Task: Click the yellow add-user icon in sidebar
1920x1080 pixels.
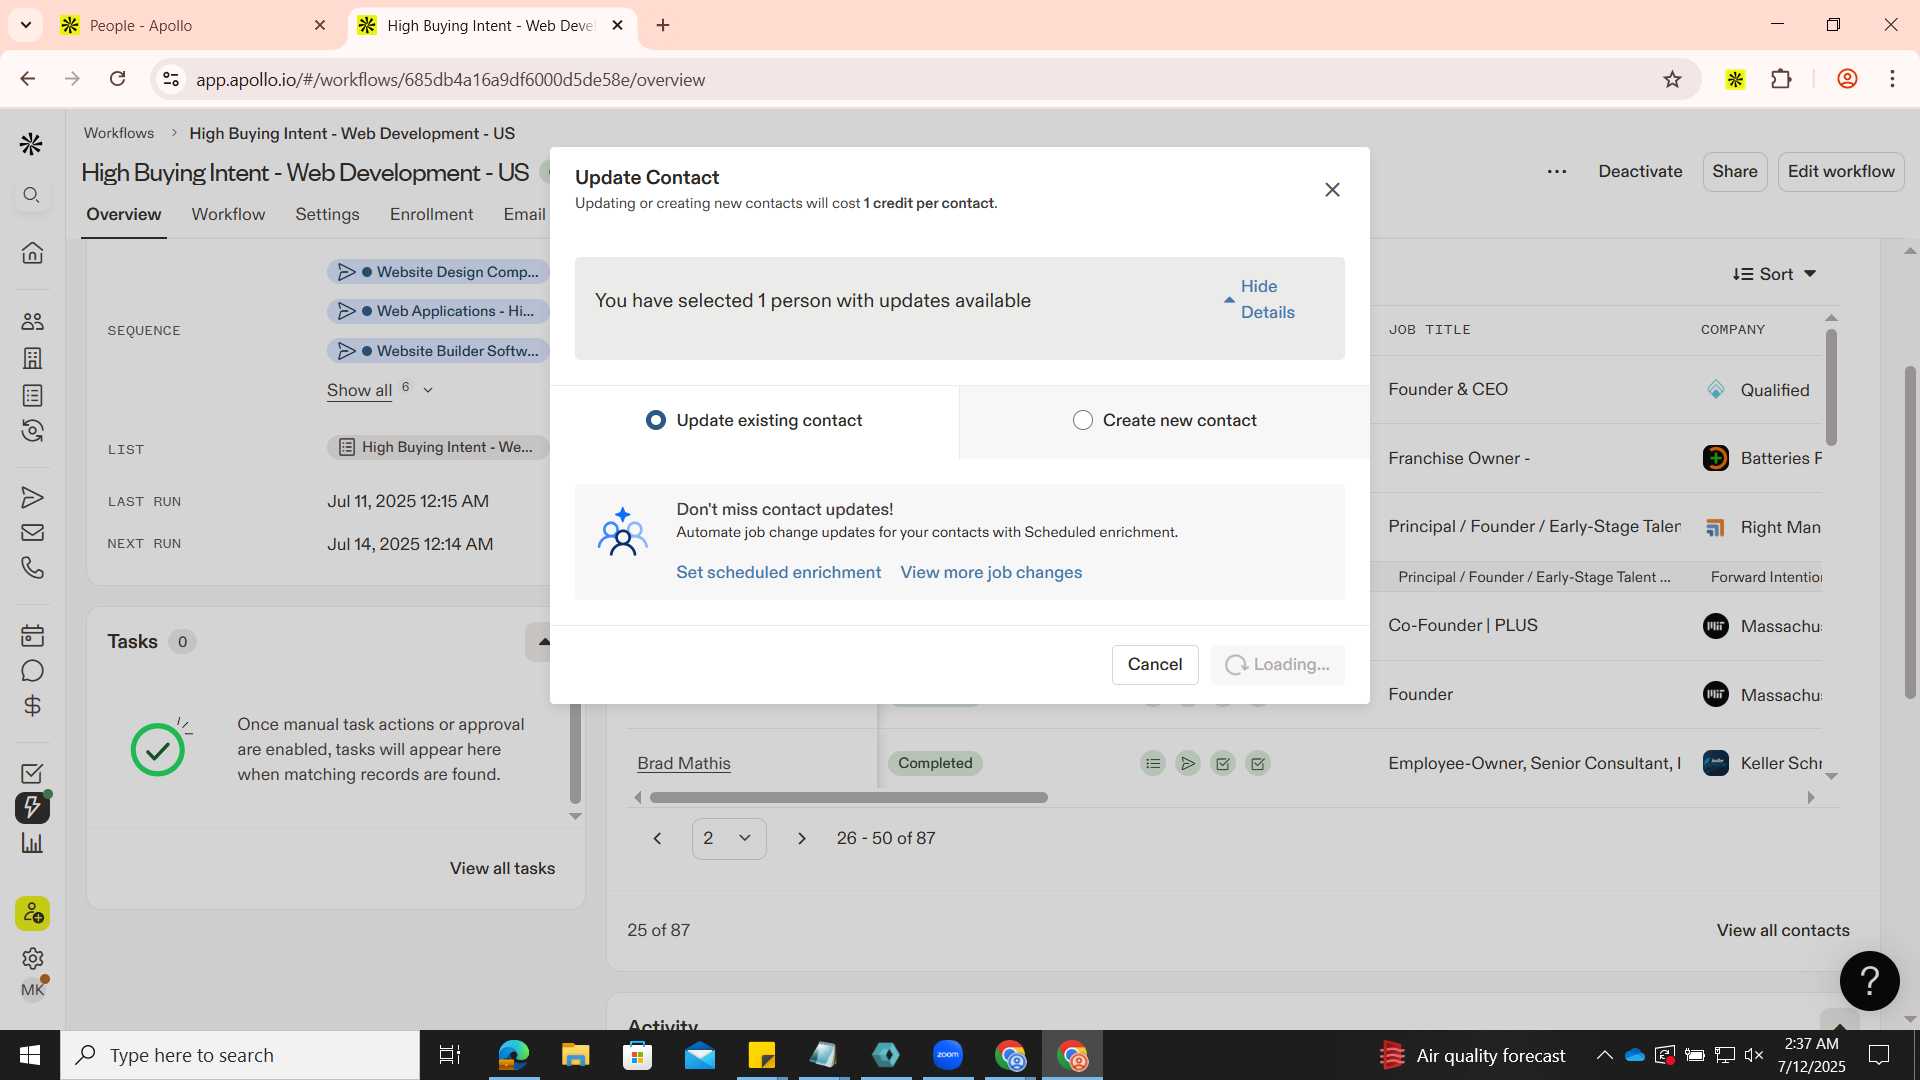Action: point(32,914)
